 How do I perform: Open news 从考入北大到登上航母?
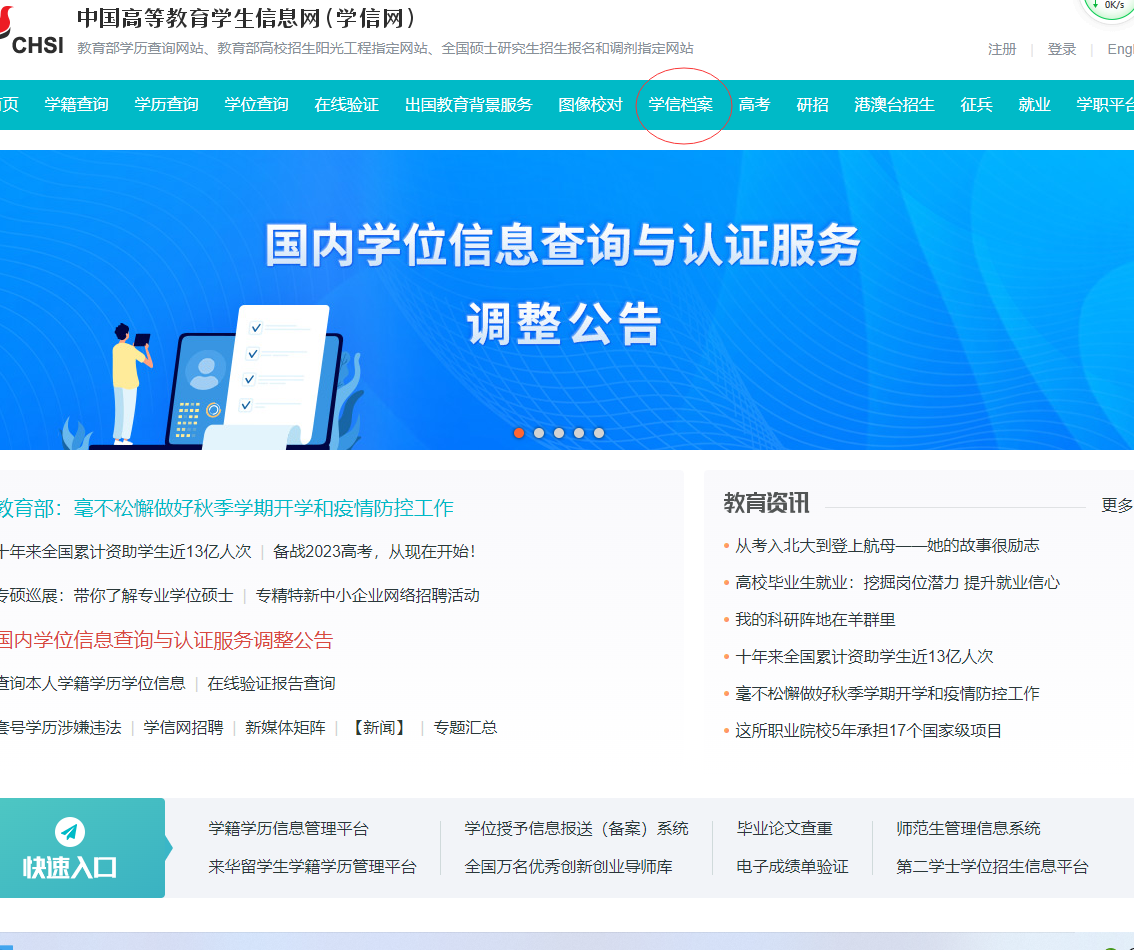887,546
